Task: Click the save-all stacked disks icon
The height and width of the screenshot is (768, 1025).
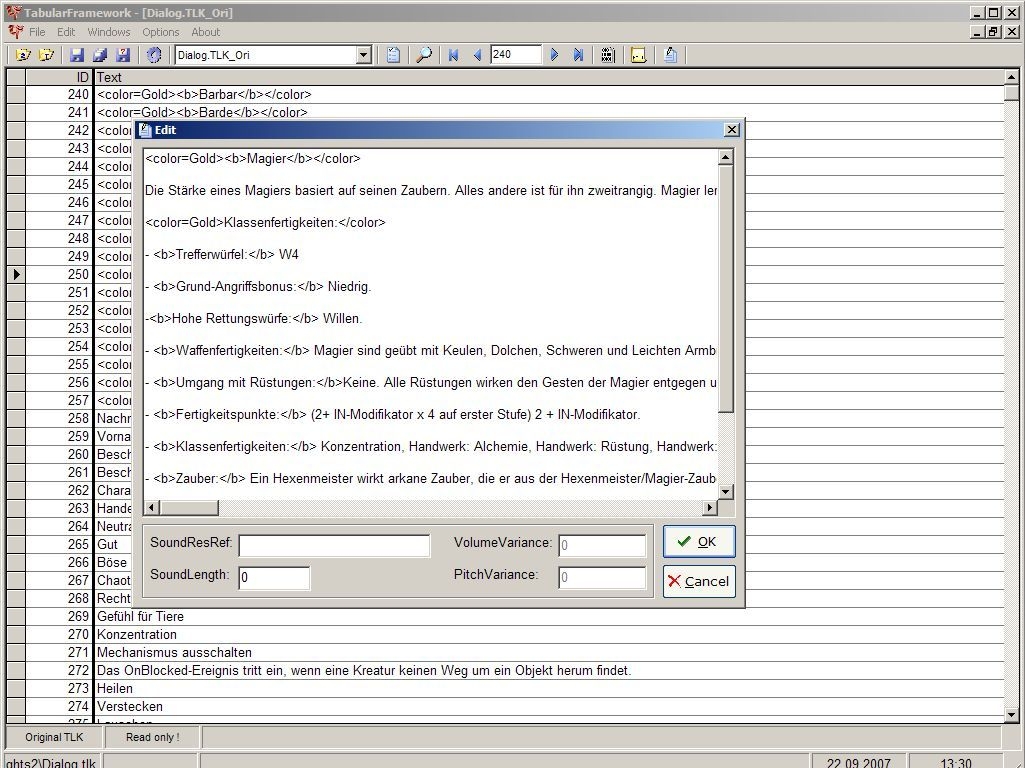Action: pyautogui.click(x=100, y=55)
